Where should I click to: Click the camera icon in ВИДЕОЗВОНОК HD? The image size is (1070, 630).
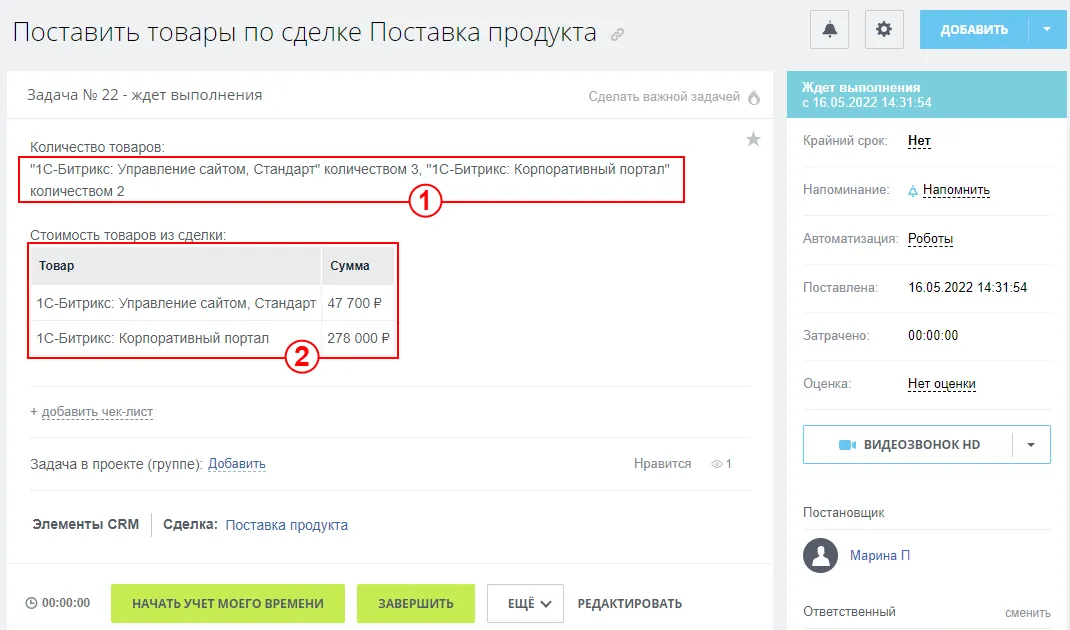(x=847, y=445)
